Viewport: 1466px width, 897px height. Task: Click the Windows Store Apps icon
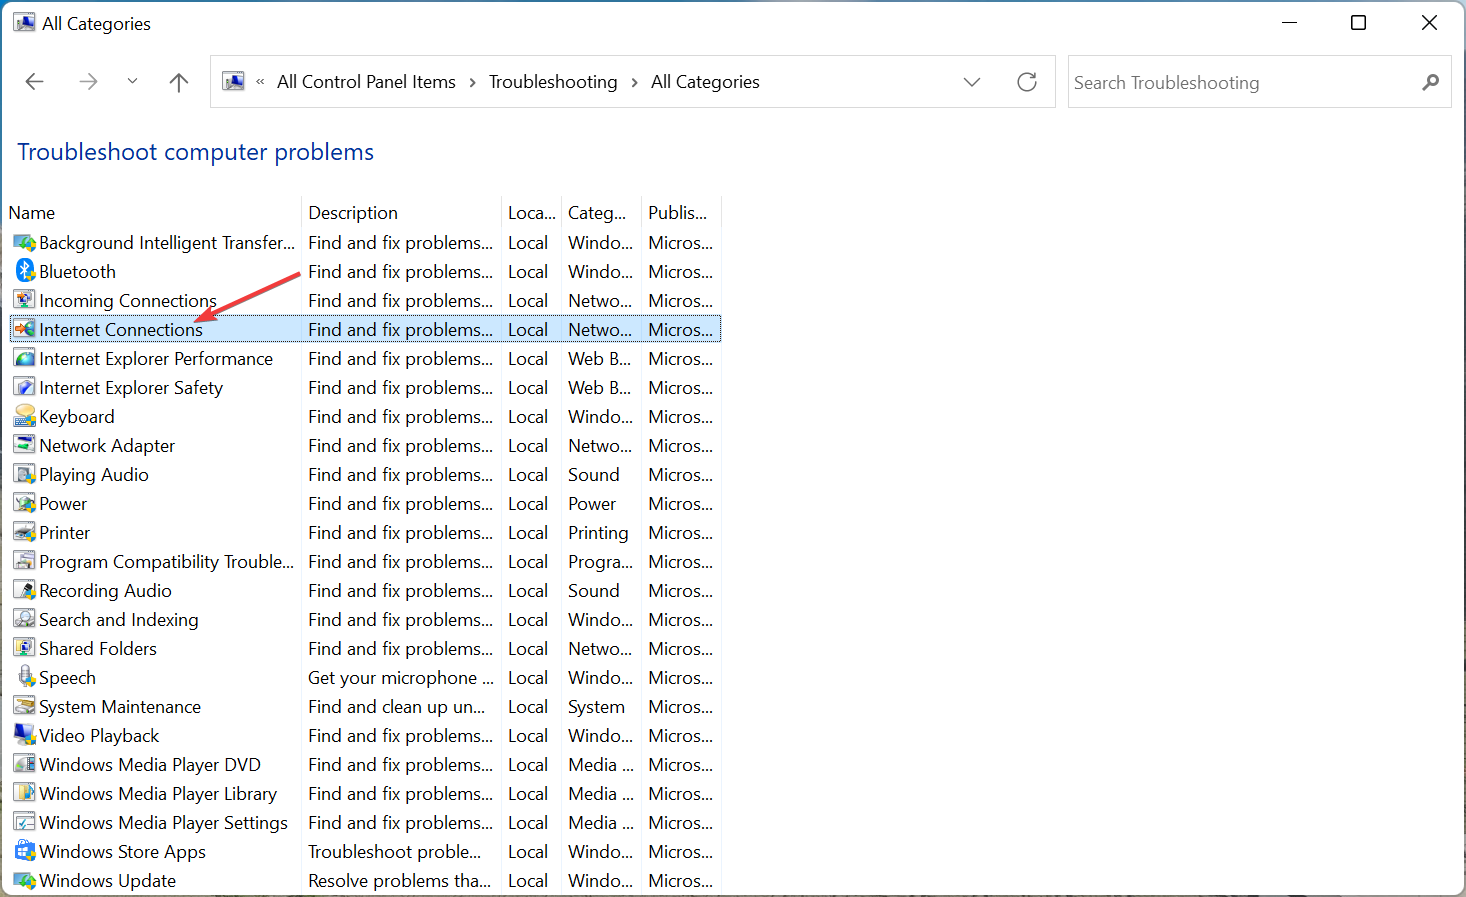[x=24, y=852]
